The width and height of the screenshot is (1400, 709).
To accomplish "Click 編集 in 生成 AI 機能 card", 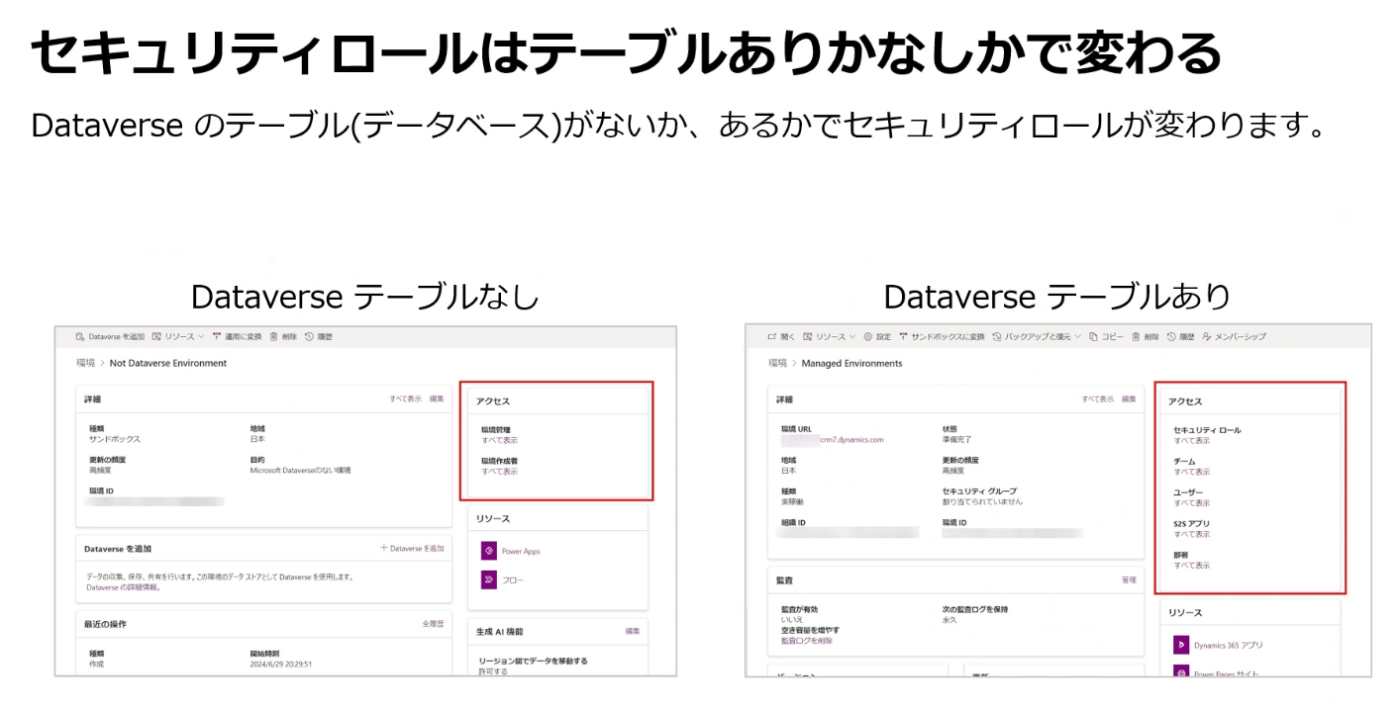I will pos(632,631).
